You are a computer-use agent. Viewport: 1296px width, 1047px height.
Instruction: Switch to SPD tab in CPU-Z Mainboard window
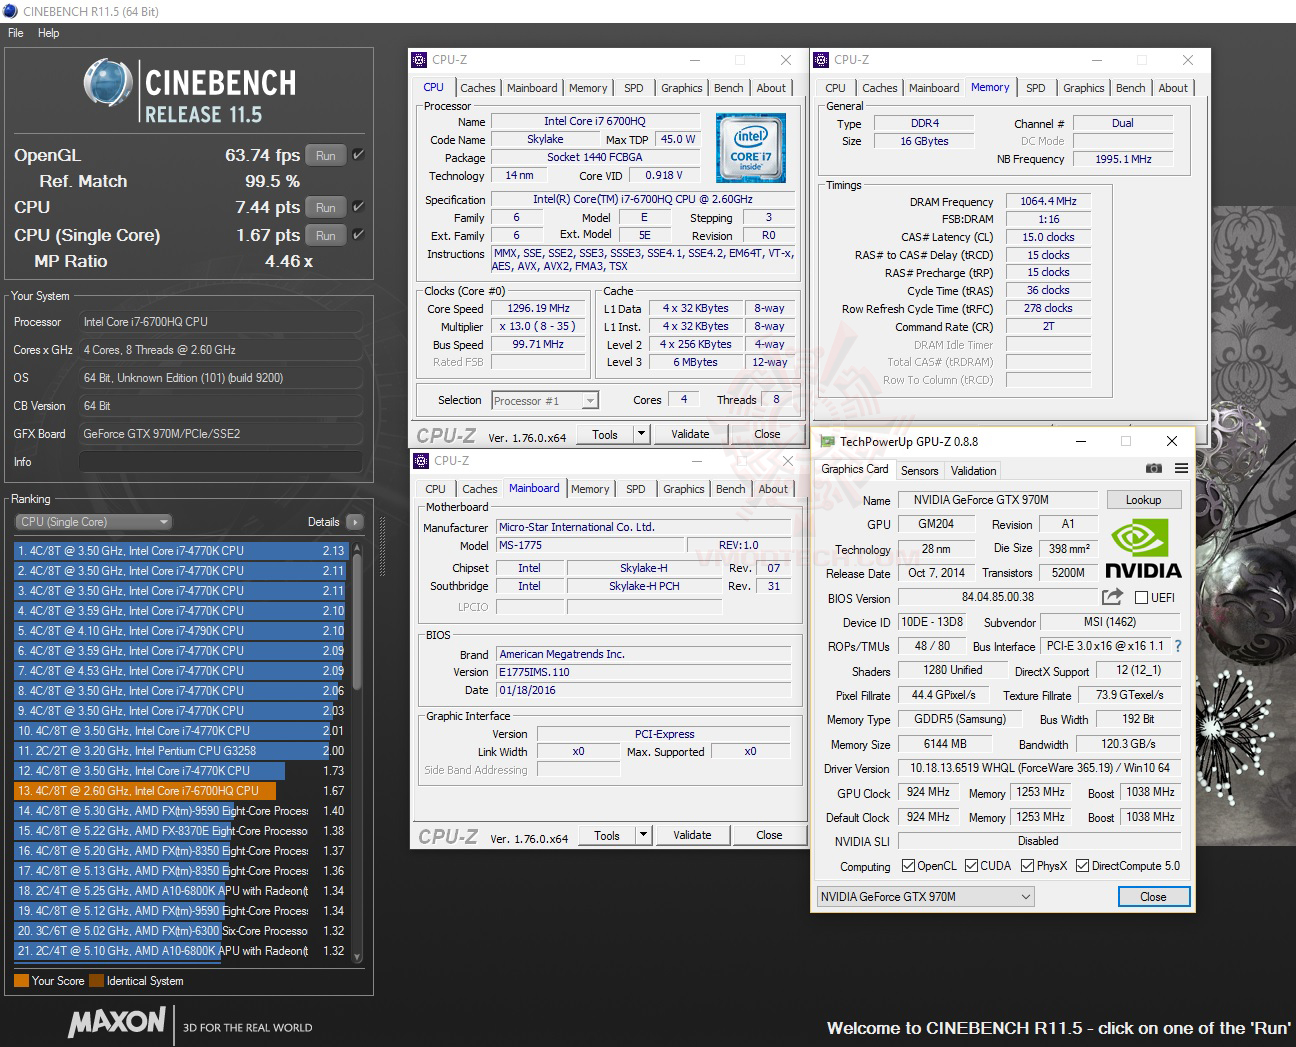(636, 489)
